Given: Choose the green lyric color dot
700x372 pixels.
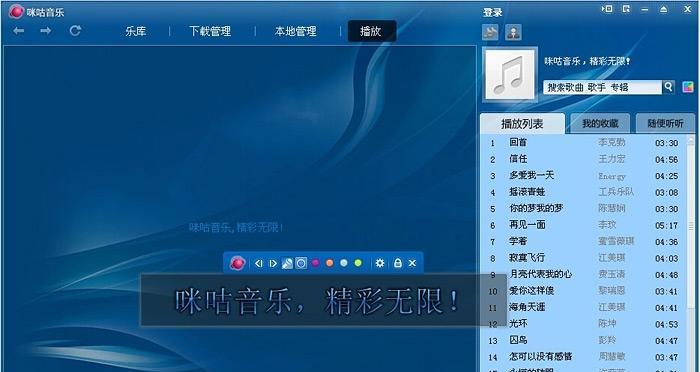Looking at the screenshot, I should click(x=358, y=263).
